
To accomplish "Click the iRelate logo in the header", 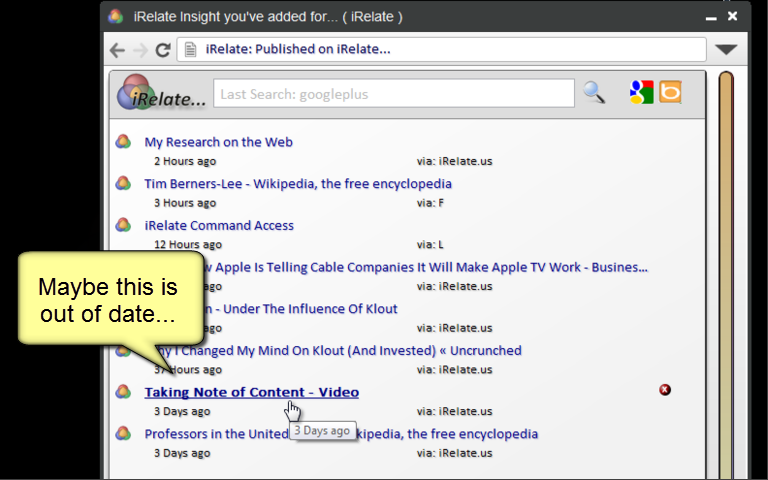I will (161, 93).
